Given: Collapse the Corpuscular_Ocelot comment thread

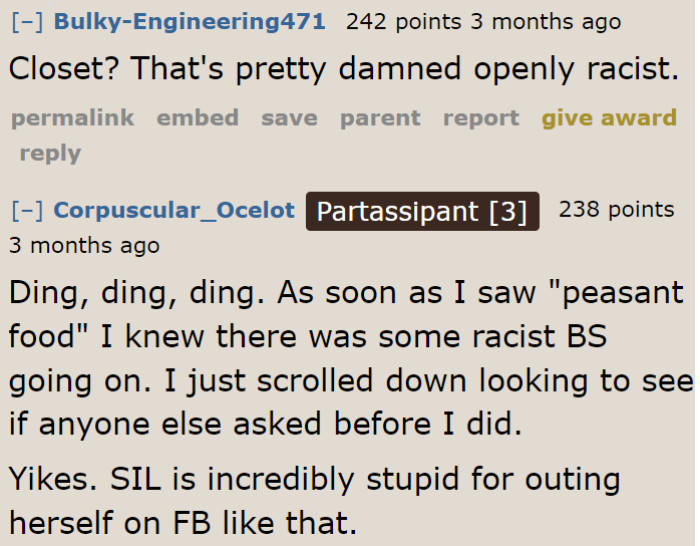Looking at the screenshot, I should click(27, 211).
